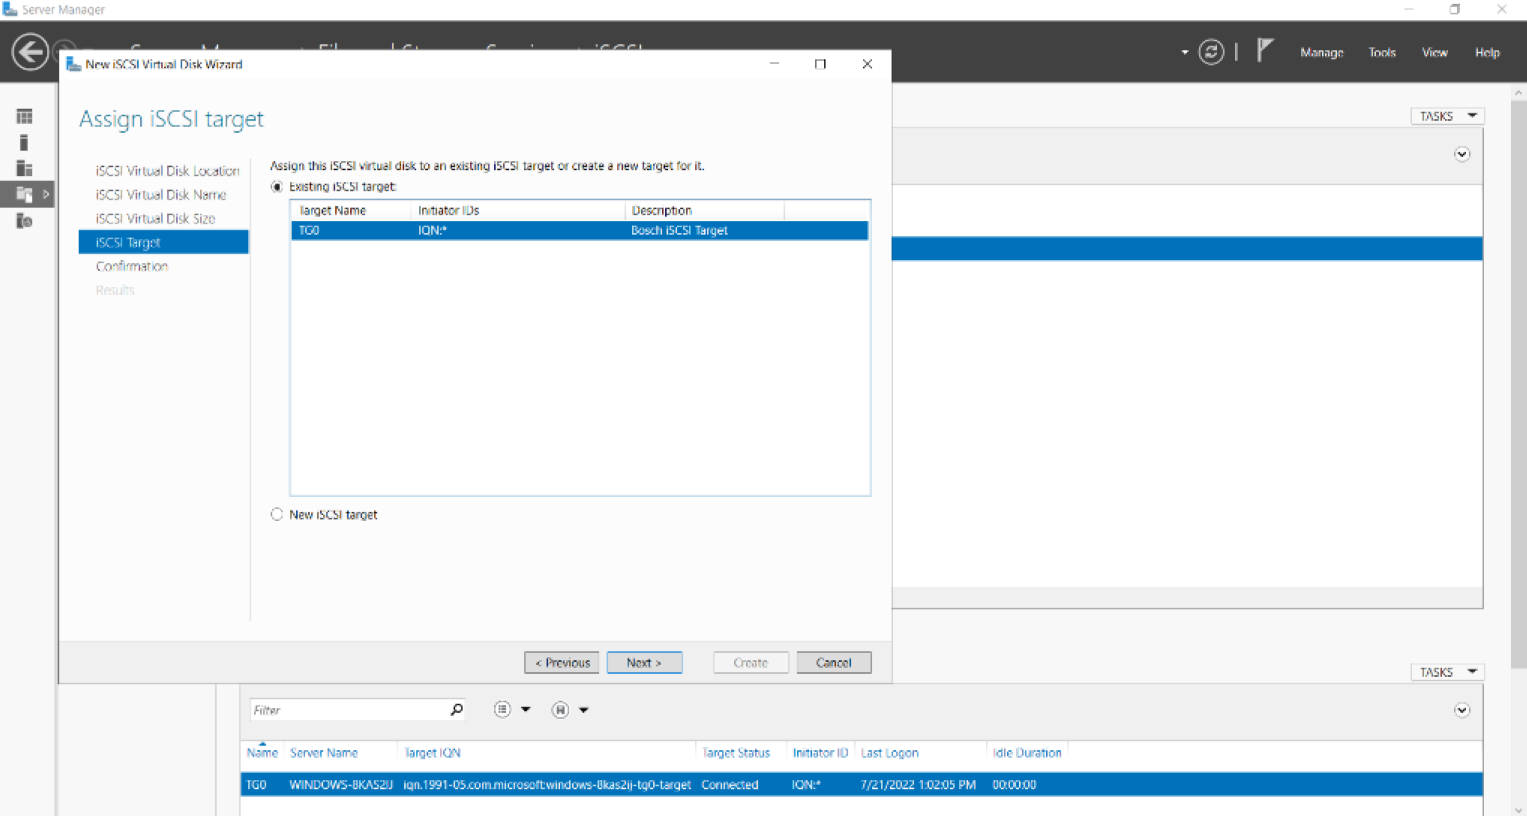Select the File and Storage Services sidebar icon
Image resolution: width=1527 pixels, height=816 pixels.
[x=24, y=194]
